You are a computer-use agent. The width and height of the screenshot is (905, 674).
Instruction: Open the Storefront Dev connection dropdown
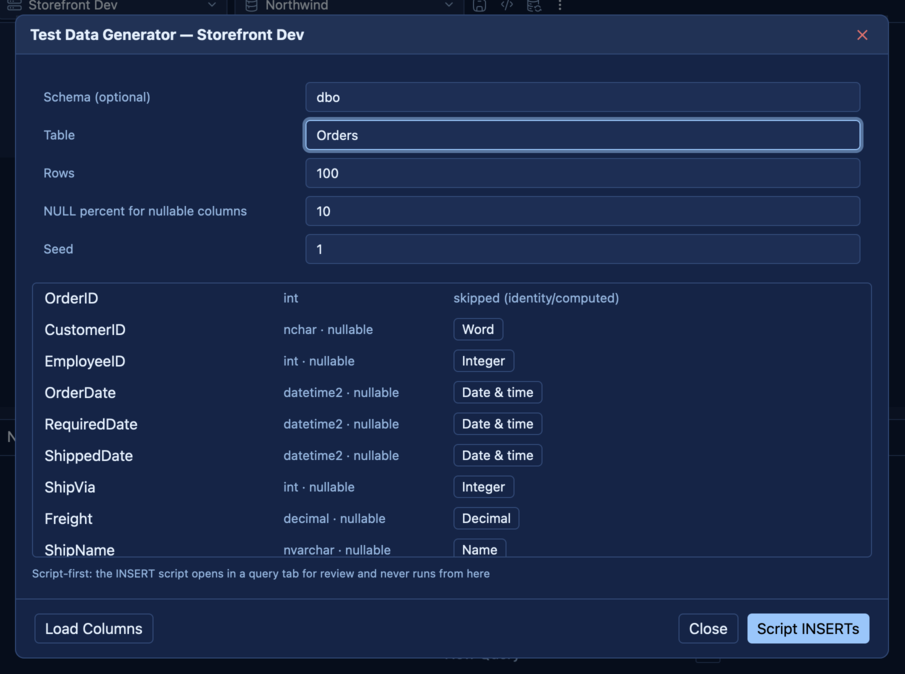click(111, 5)
